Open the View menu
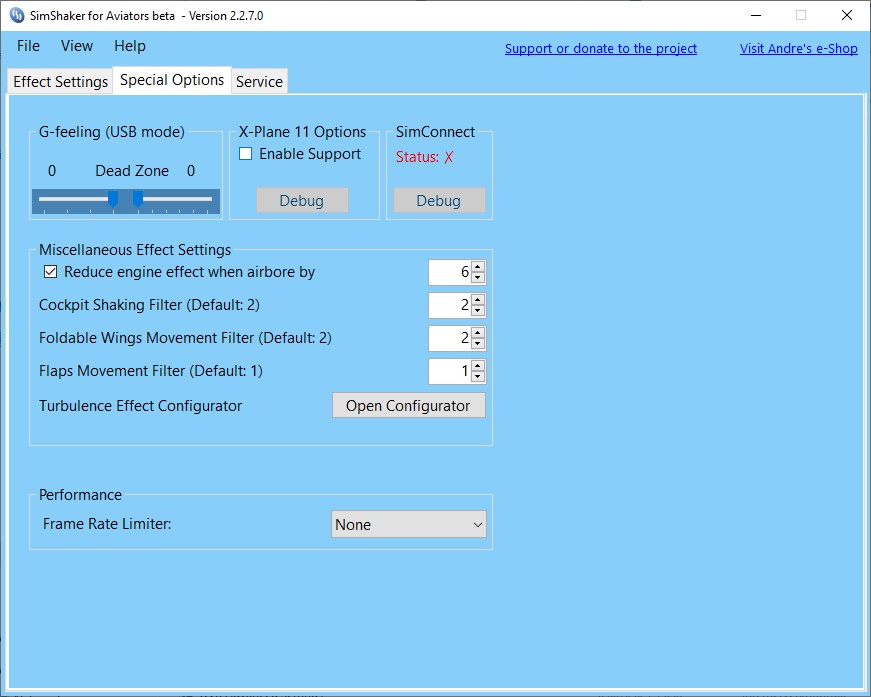 (x=76, y=46)
